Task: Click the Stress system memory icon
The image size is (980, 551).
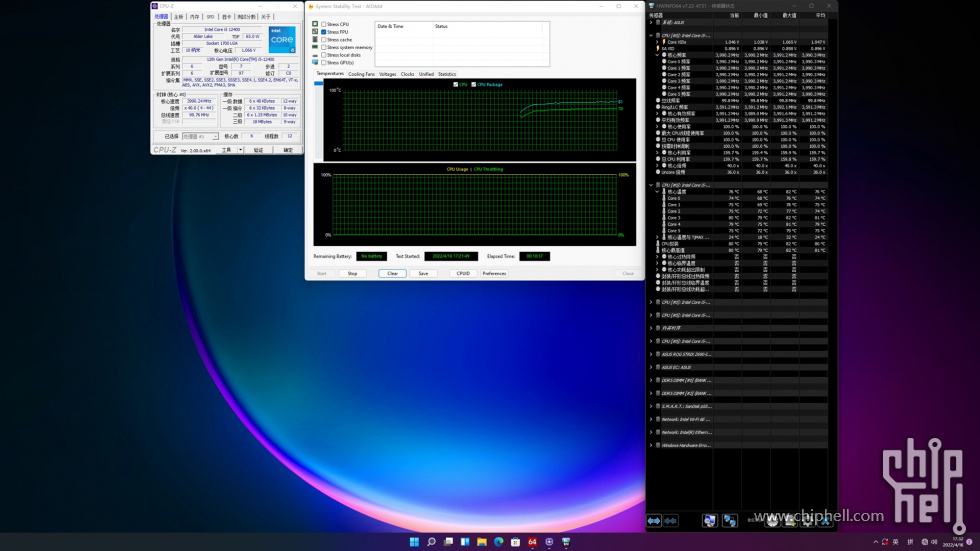Action: pos(316,47)
